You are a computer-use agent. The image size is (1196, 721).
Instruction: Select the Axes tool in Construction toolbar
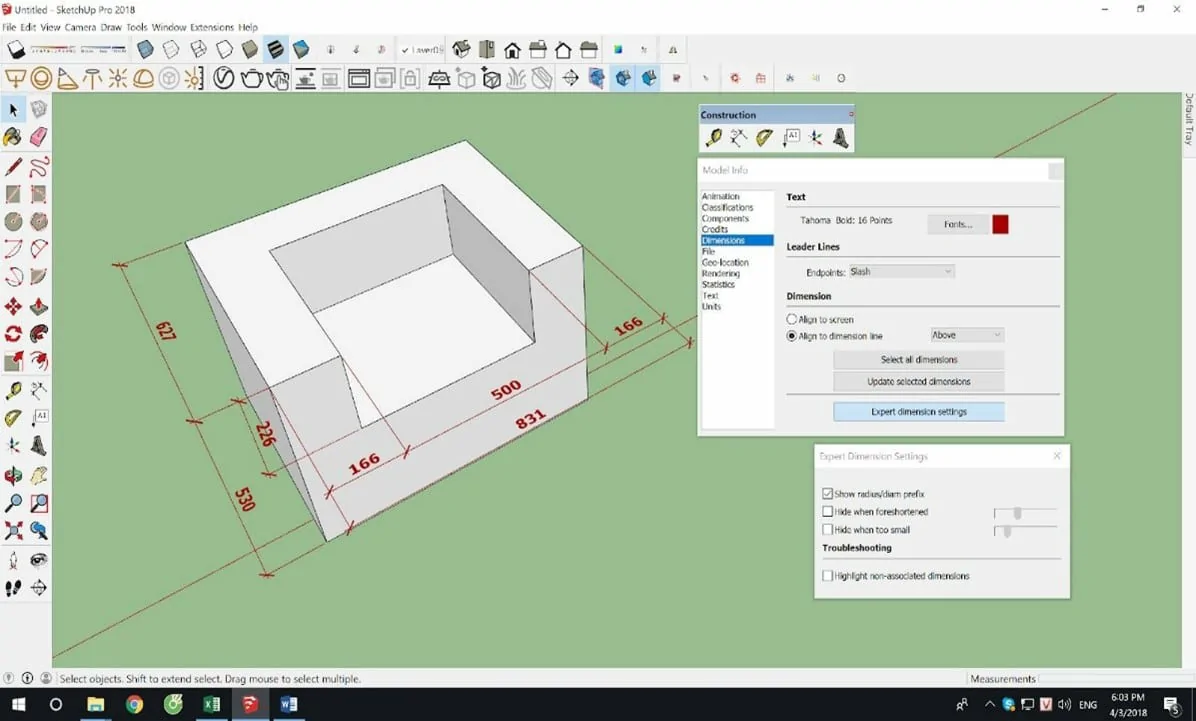pos(816,139)
